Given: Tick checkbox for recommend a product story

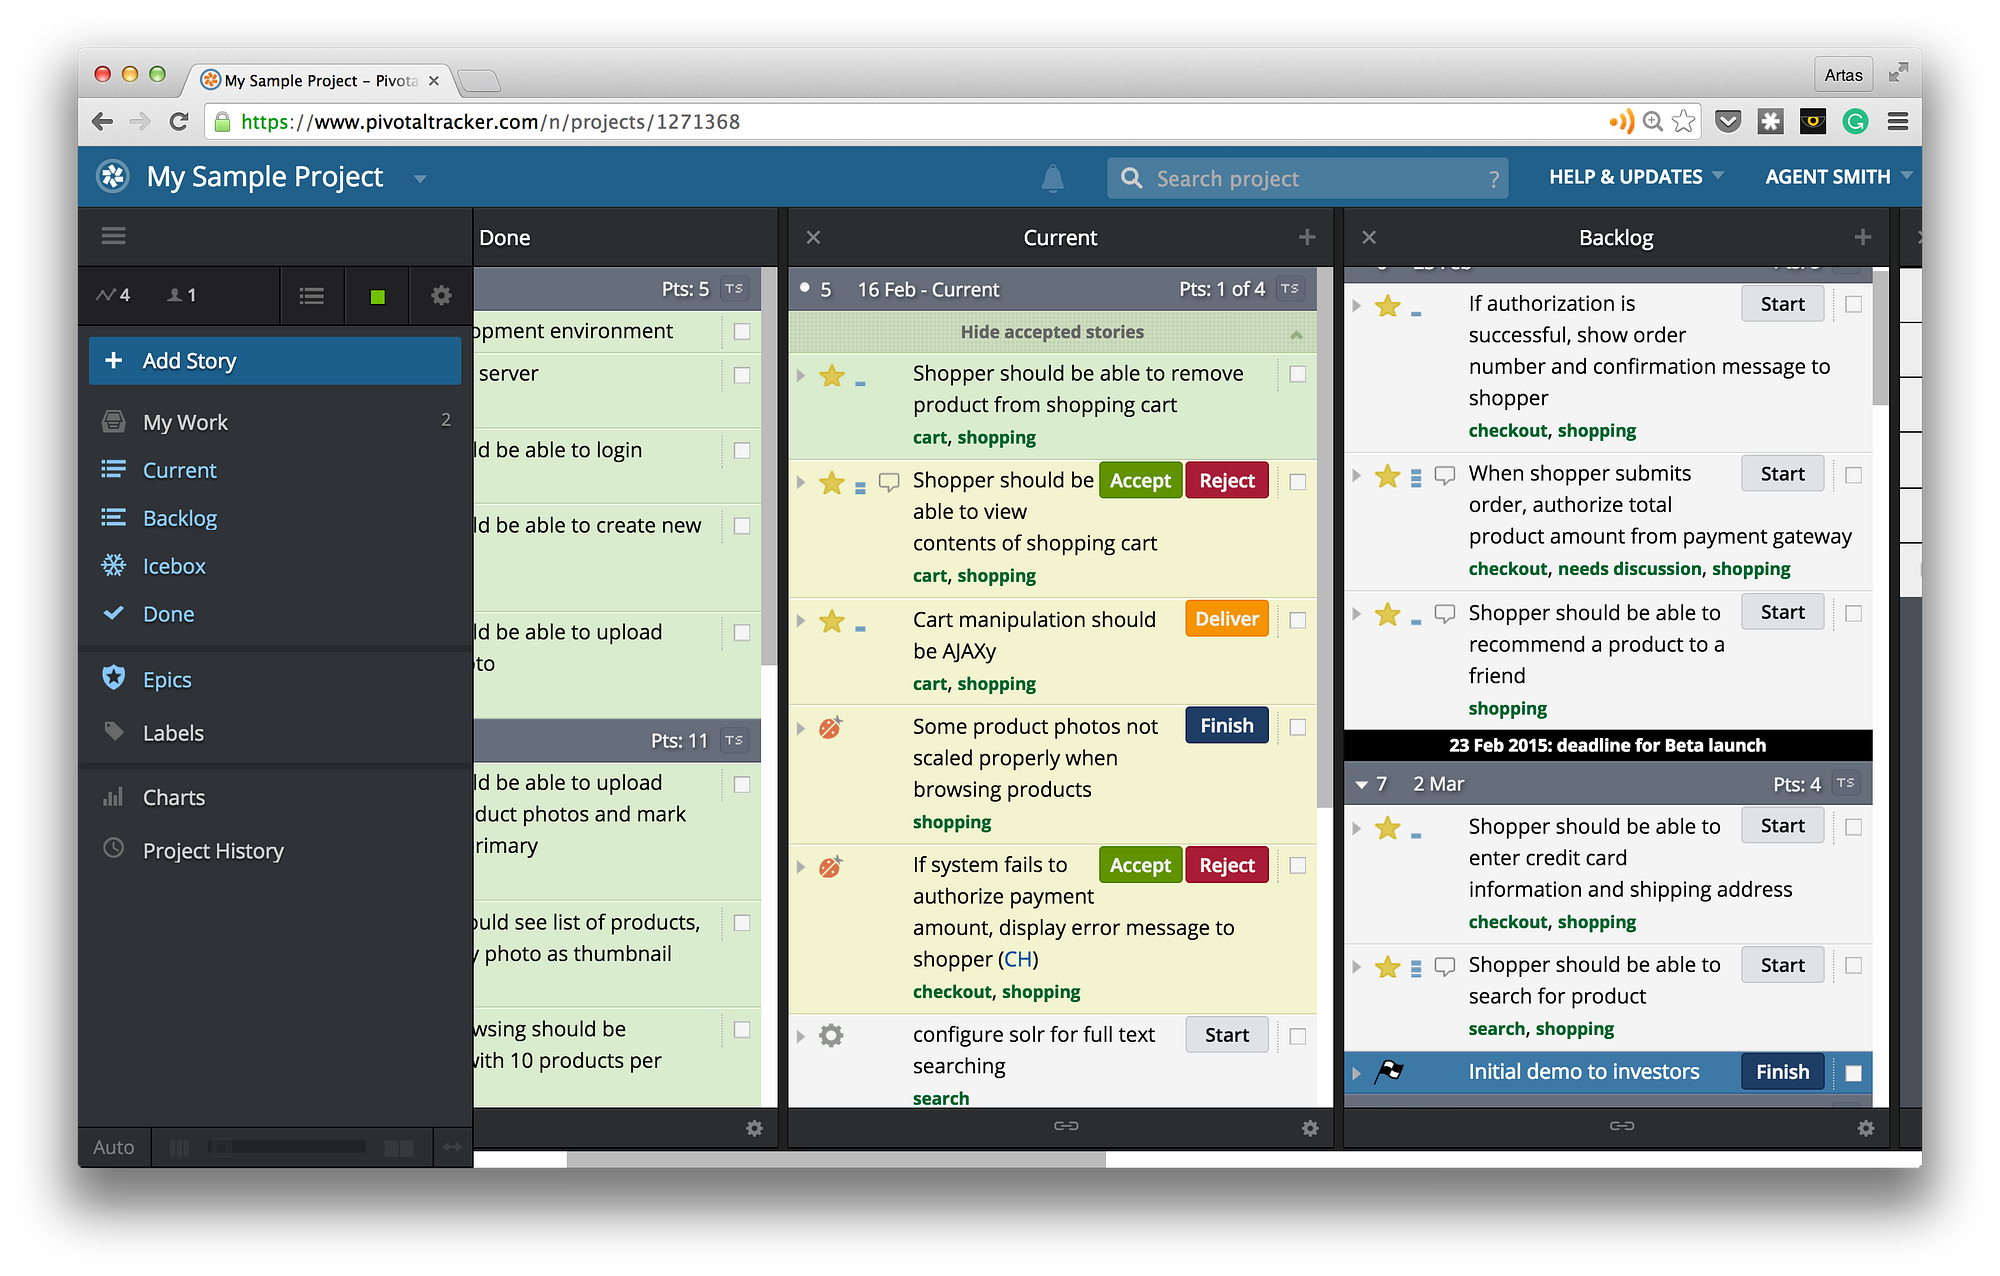Looking at the screenshot, I should pyautogui.click(x=1853, y=613).
